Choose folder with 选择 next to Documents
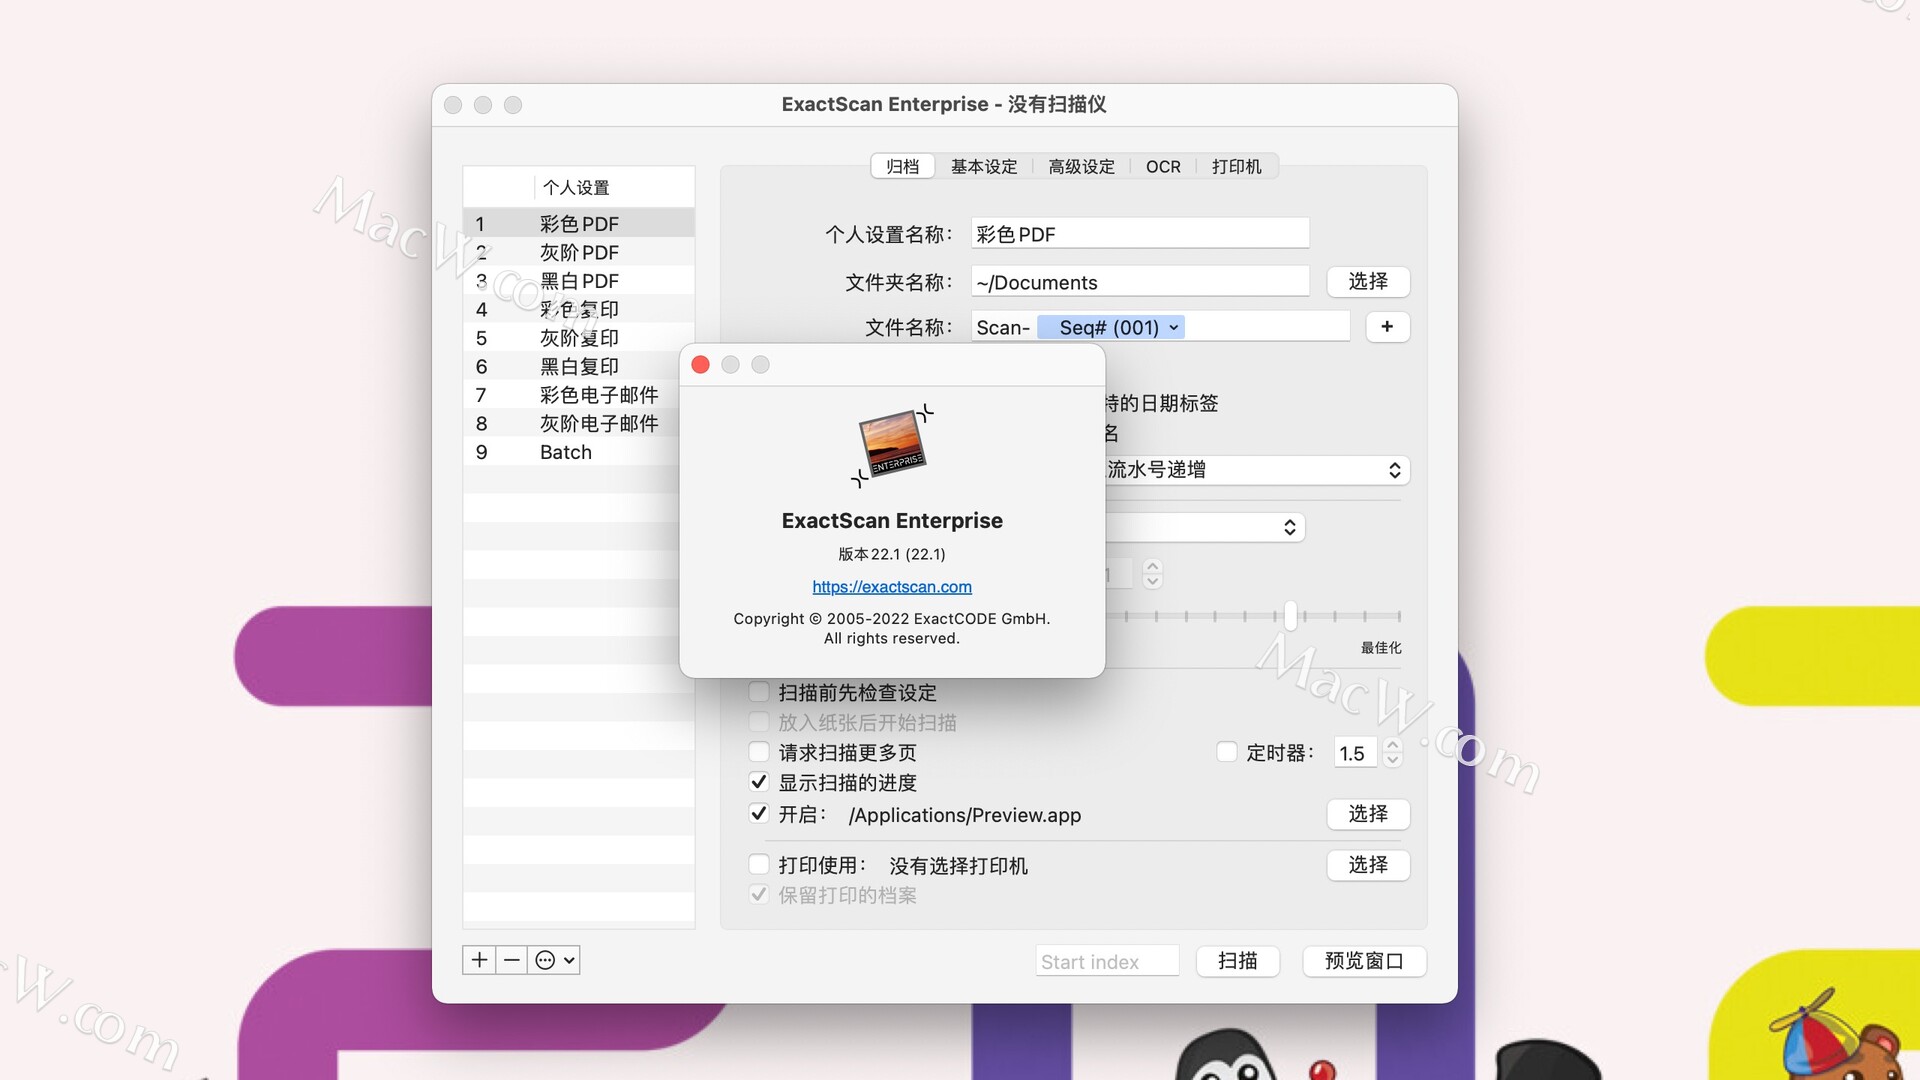The image size is (1920, 1080). [1368, 282]
